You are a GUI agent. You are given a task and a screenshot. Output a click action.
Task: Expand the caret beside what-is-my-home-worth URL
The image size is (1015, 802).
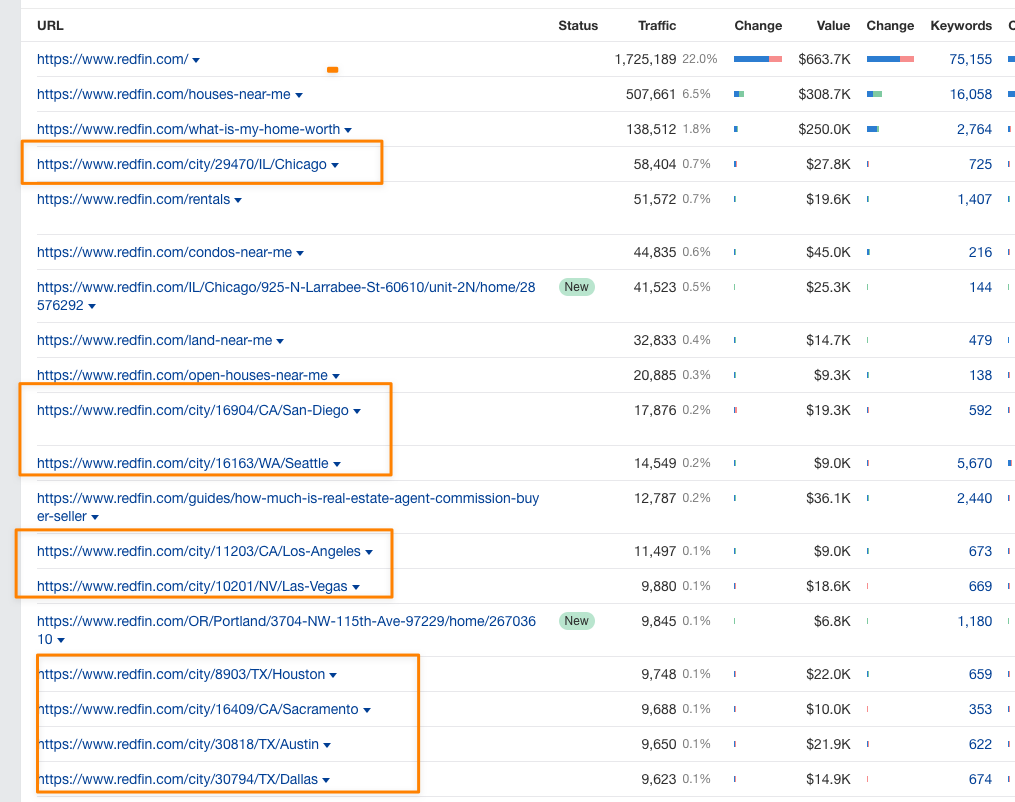[348, 130]
